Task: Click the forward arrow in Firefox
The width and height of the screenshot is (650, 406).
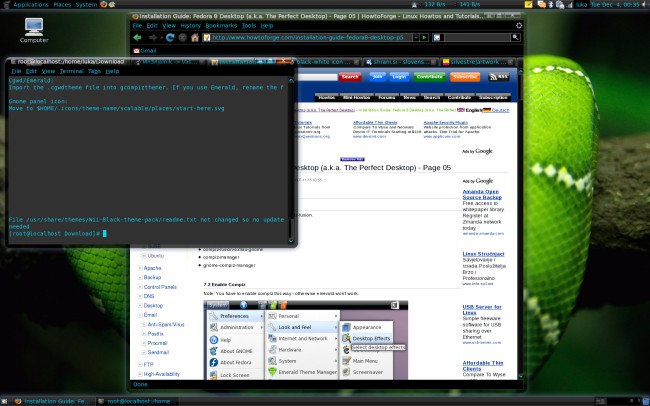Action: tap(153, 38)
